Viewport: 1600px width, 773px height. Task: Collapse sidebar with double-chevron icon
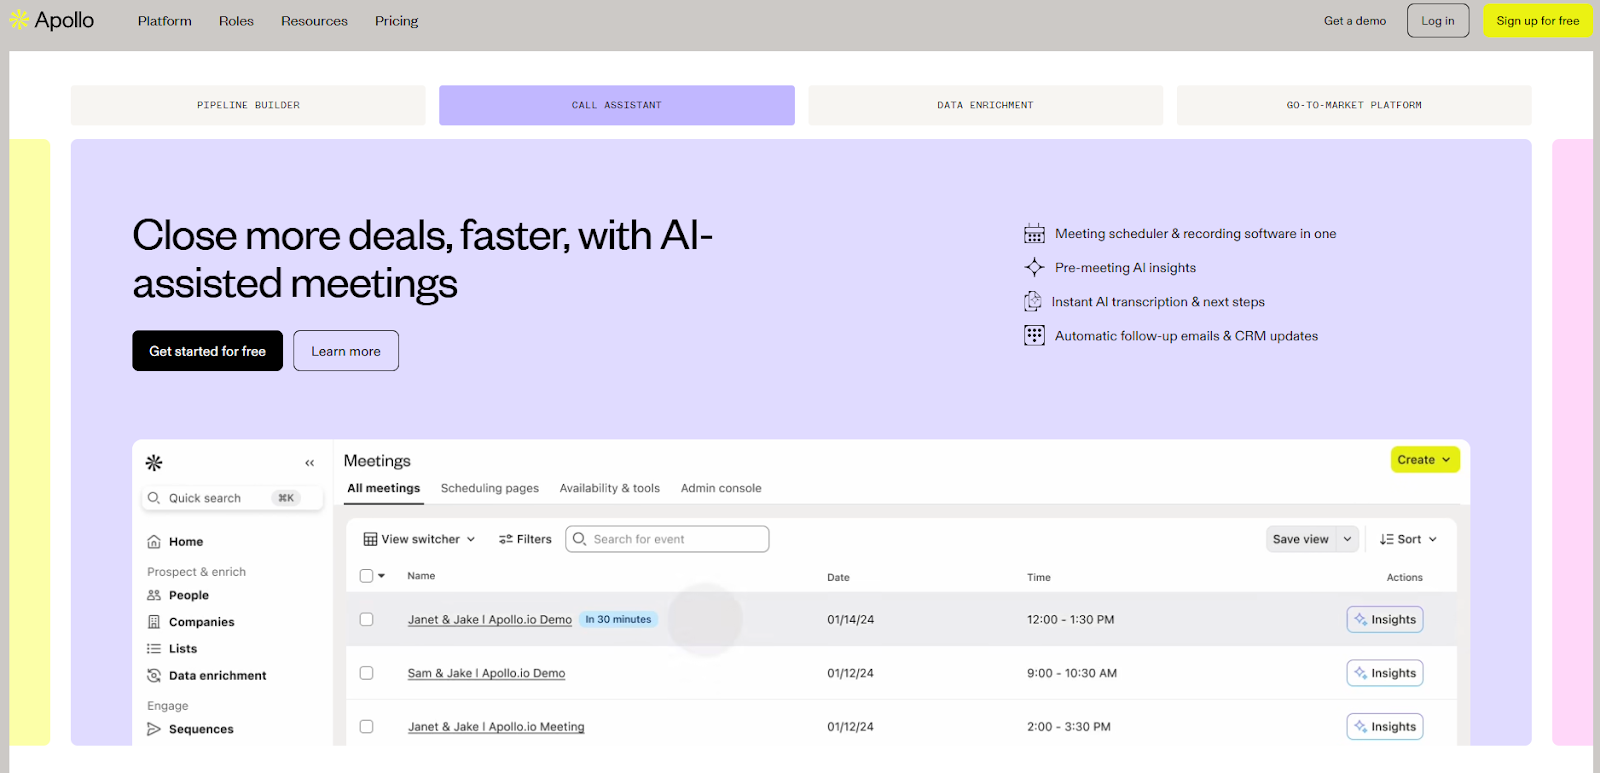(x=310, y=463)
